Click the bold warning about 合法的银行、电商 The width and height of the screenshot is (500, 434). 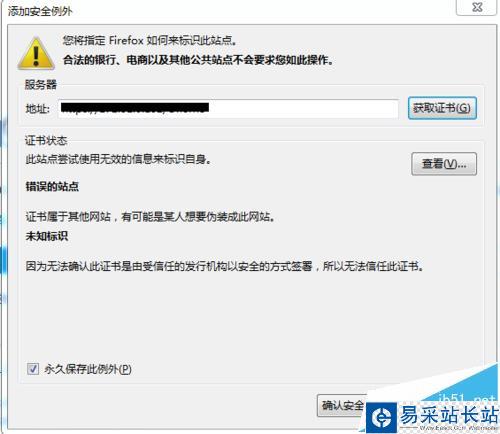coord(199,60)
